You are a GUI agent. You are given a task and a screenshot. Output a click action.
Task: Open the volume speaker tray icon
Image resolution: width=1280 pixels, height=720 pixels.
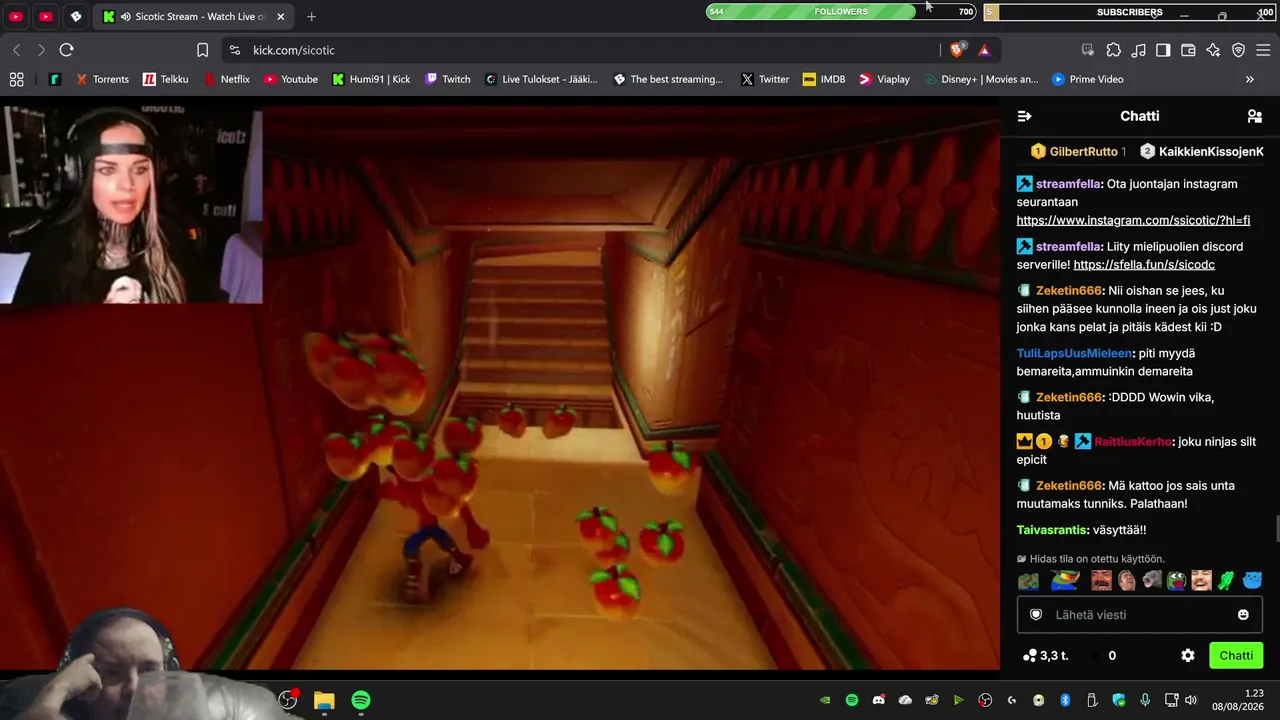pos(1191,700)
